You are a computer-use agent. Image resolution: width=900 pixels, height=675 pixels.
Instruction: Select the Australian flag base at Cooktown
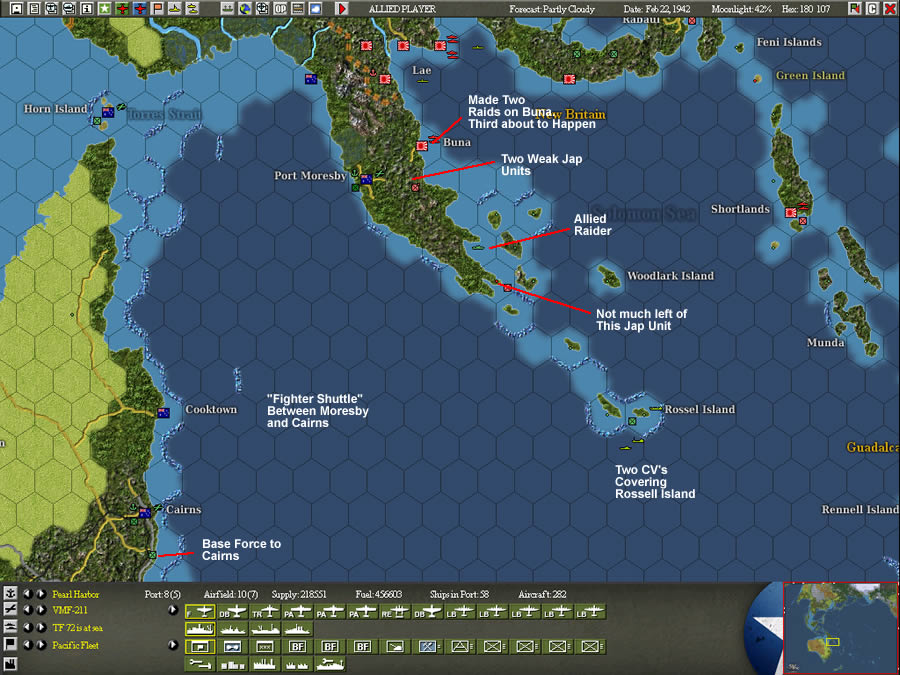point(164,413)
